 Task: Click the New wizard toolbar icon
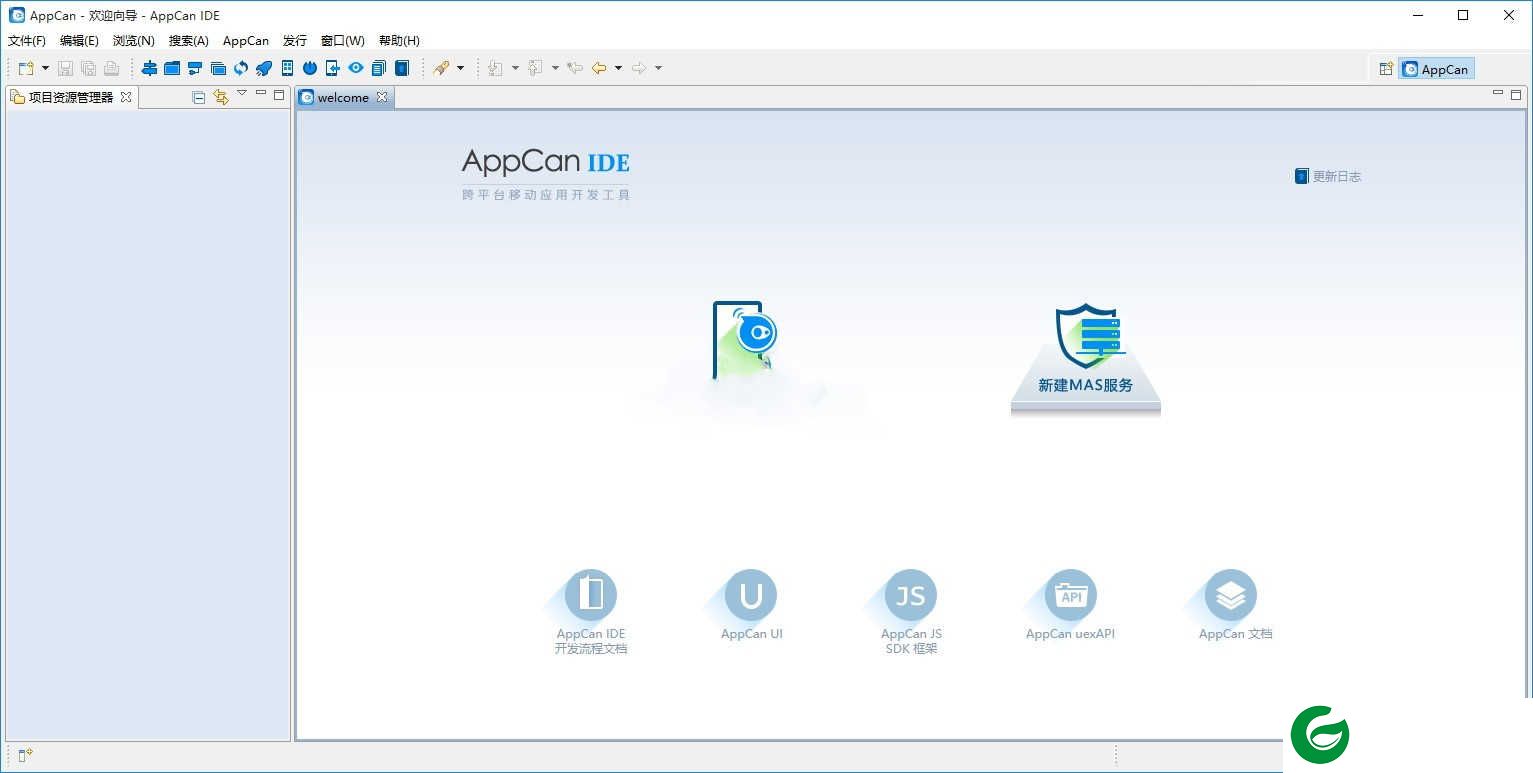click(26, 68)
